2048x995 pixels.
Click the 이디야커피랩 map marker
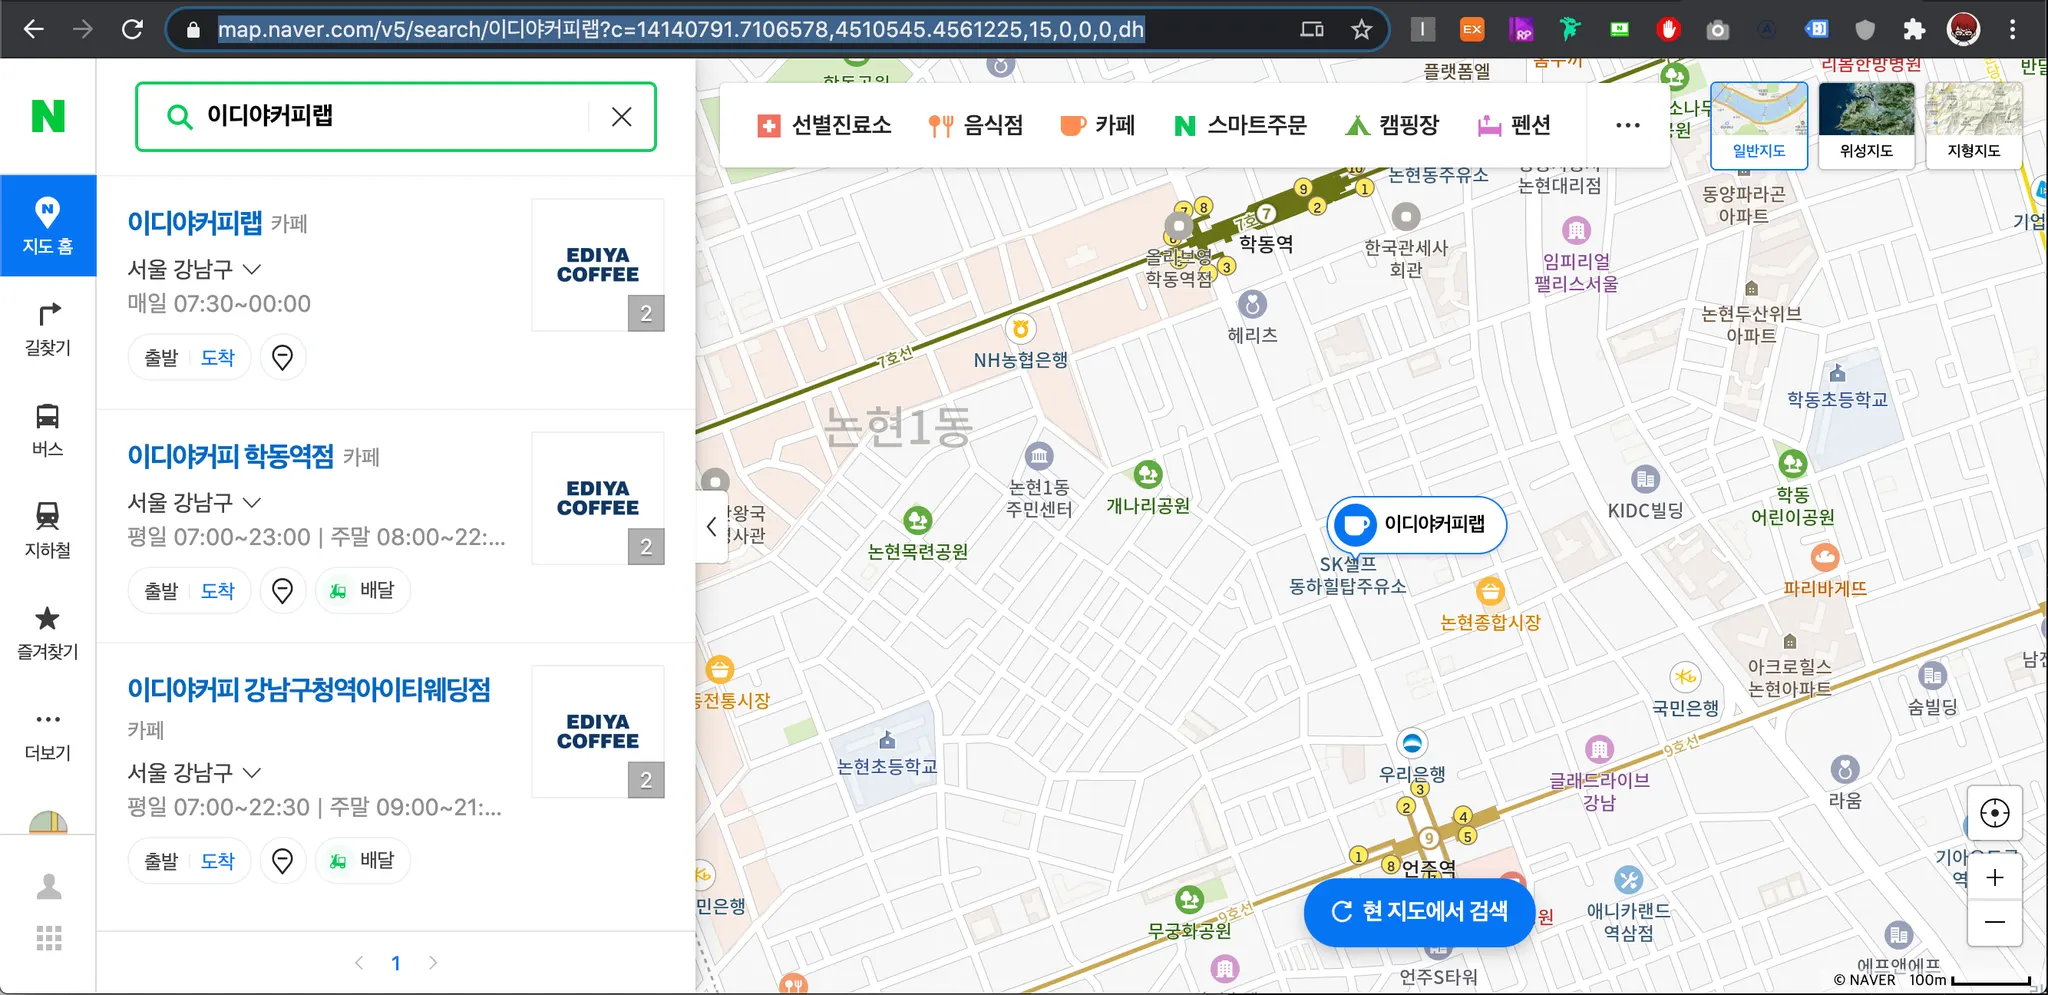(1416, 525)
